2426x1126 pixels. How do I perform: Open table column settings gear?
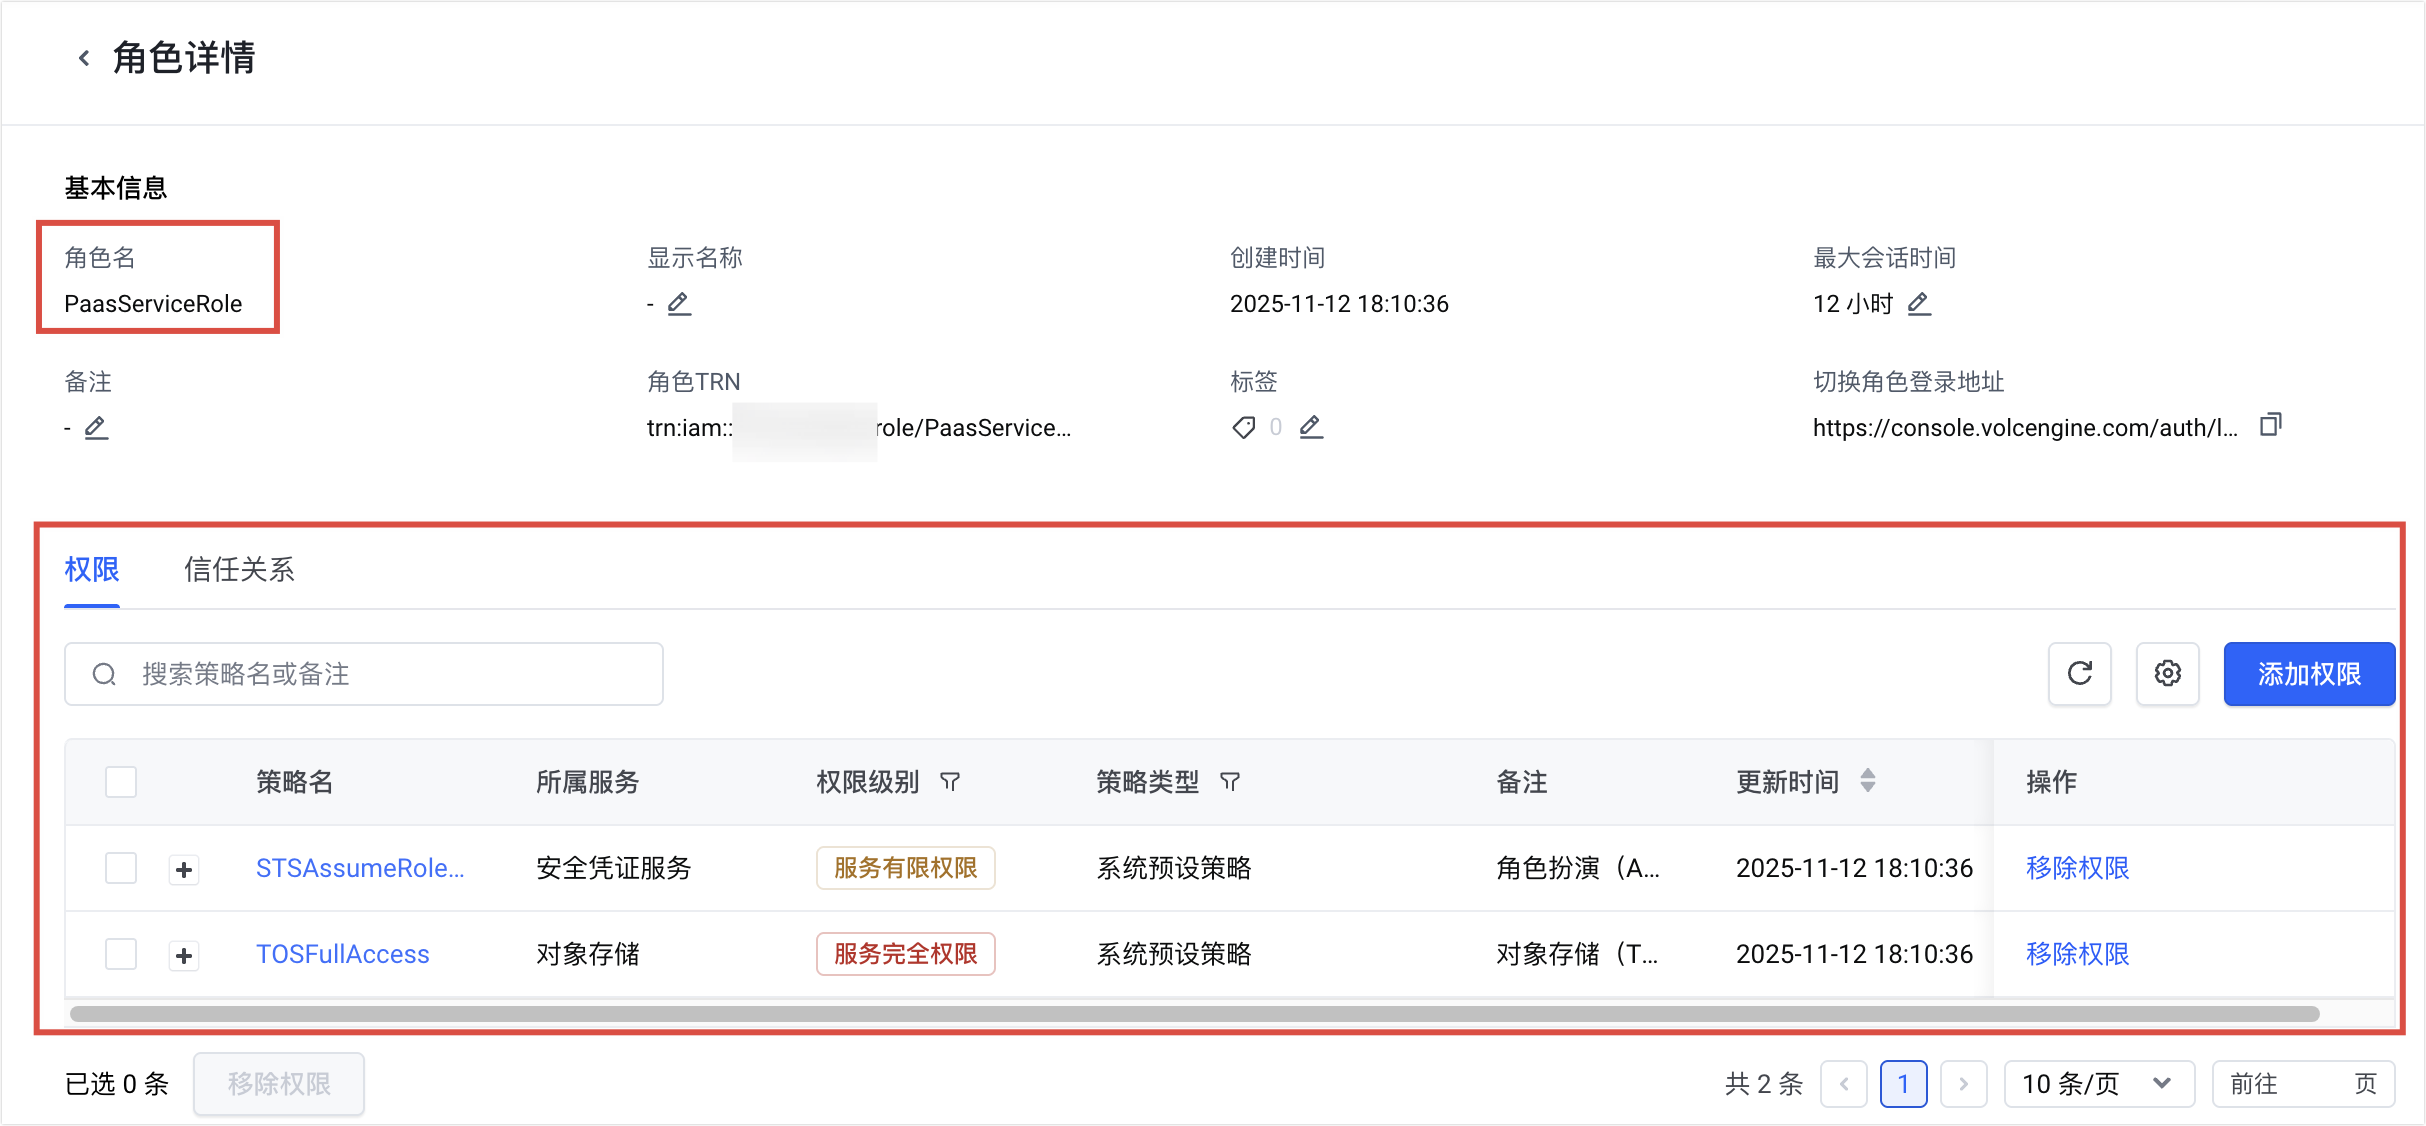click(x=2167, y=674)
